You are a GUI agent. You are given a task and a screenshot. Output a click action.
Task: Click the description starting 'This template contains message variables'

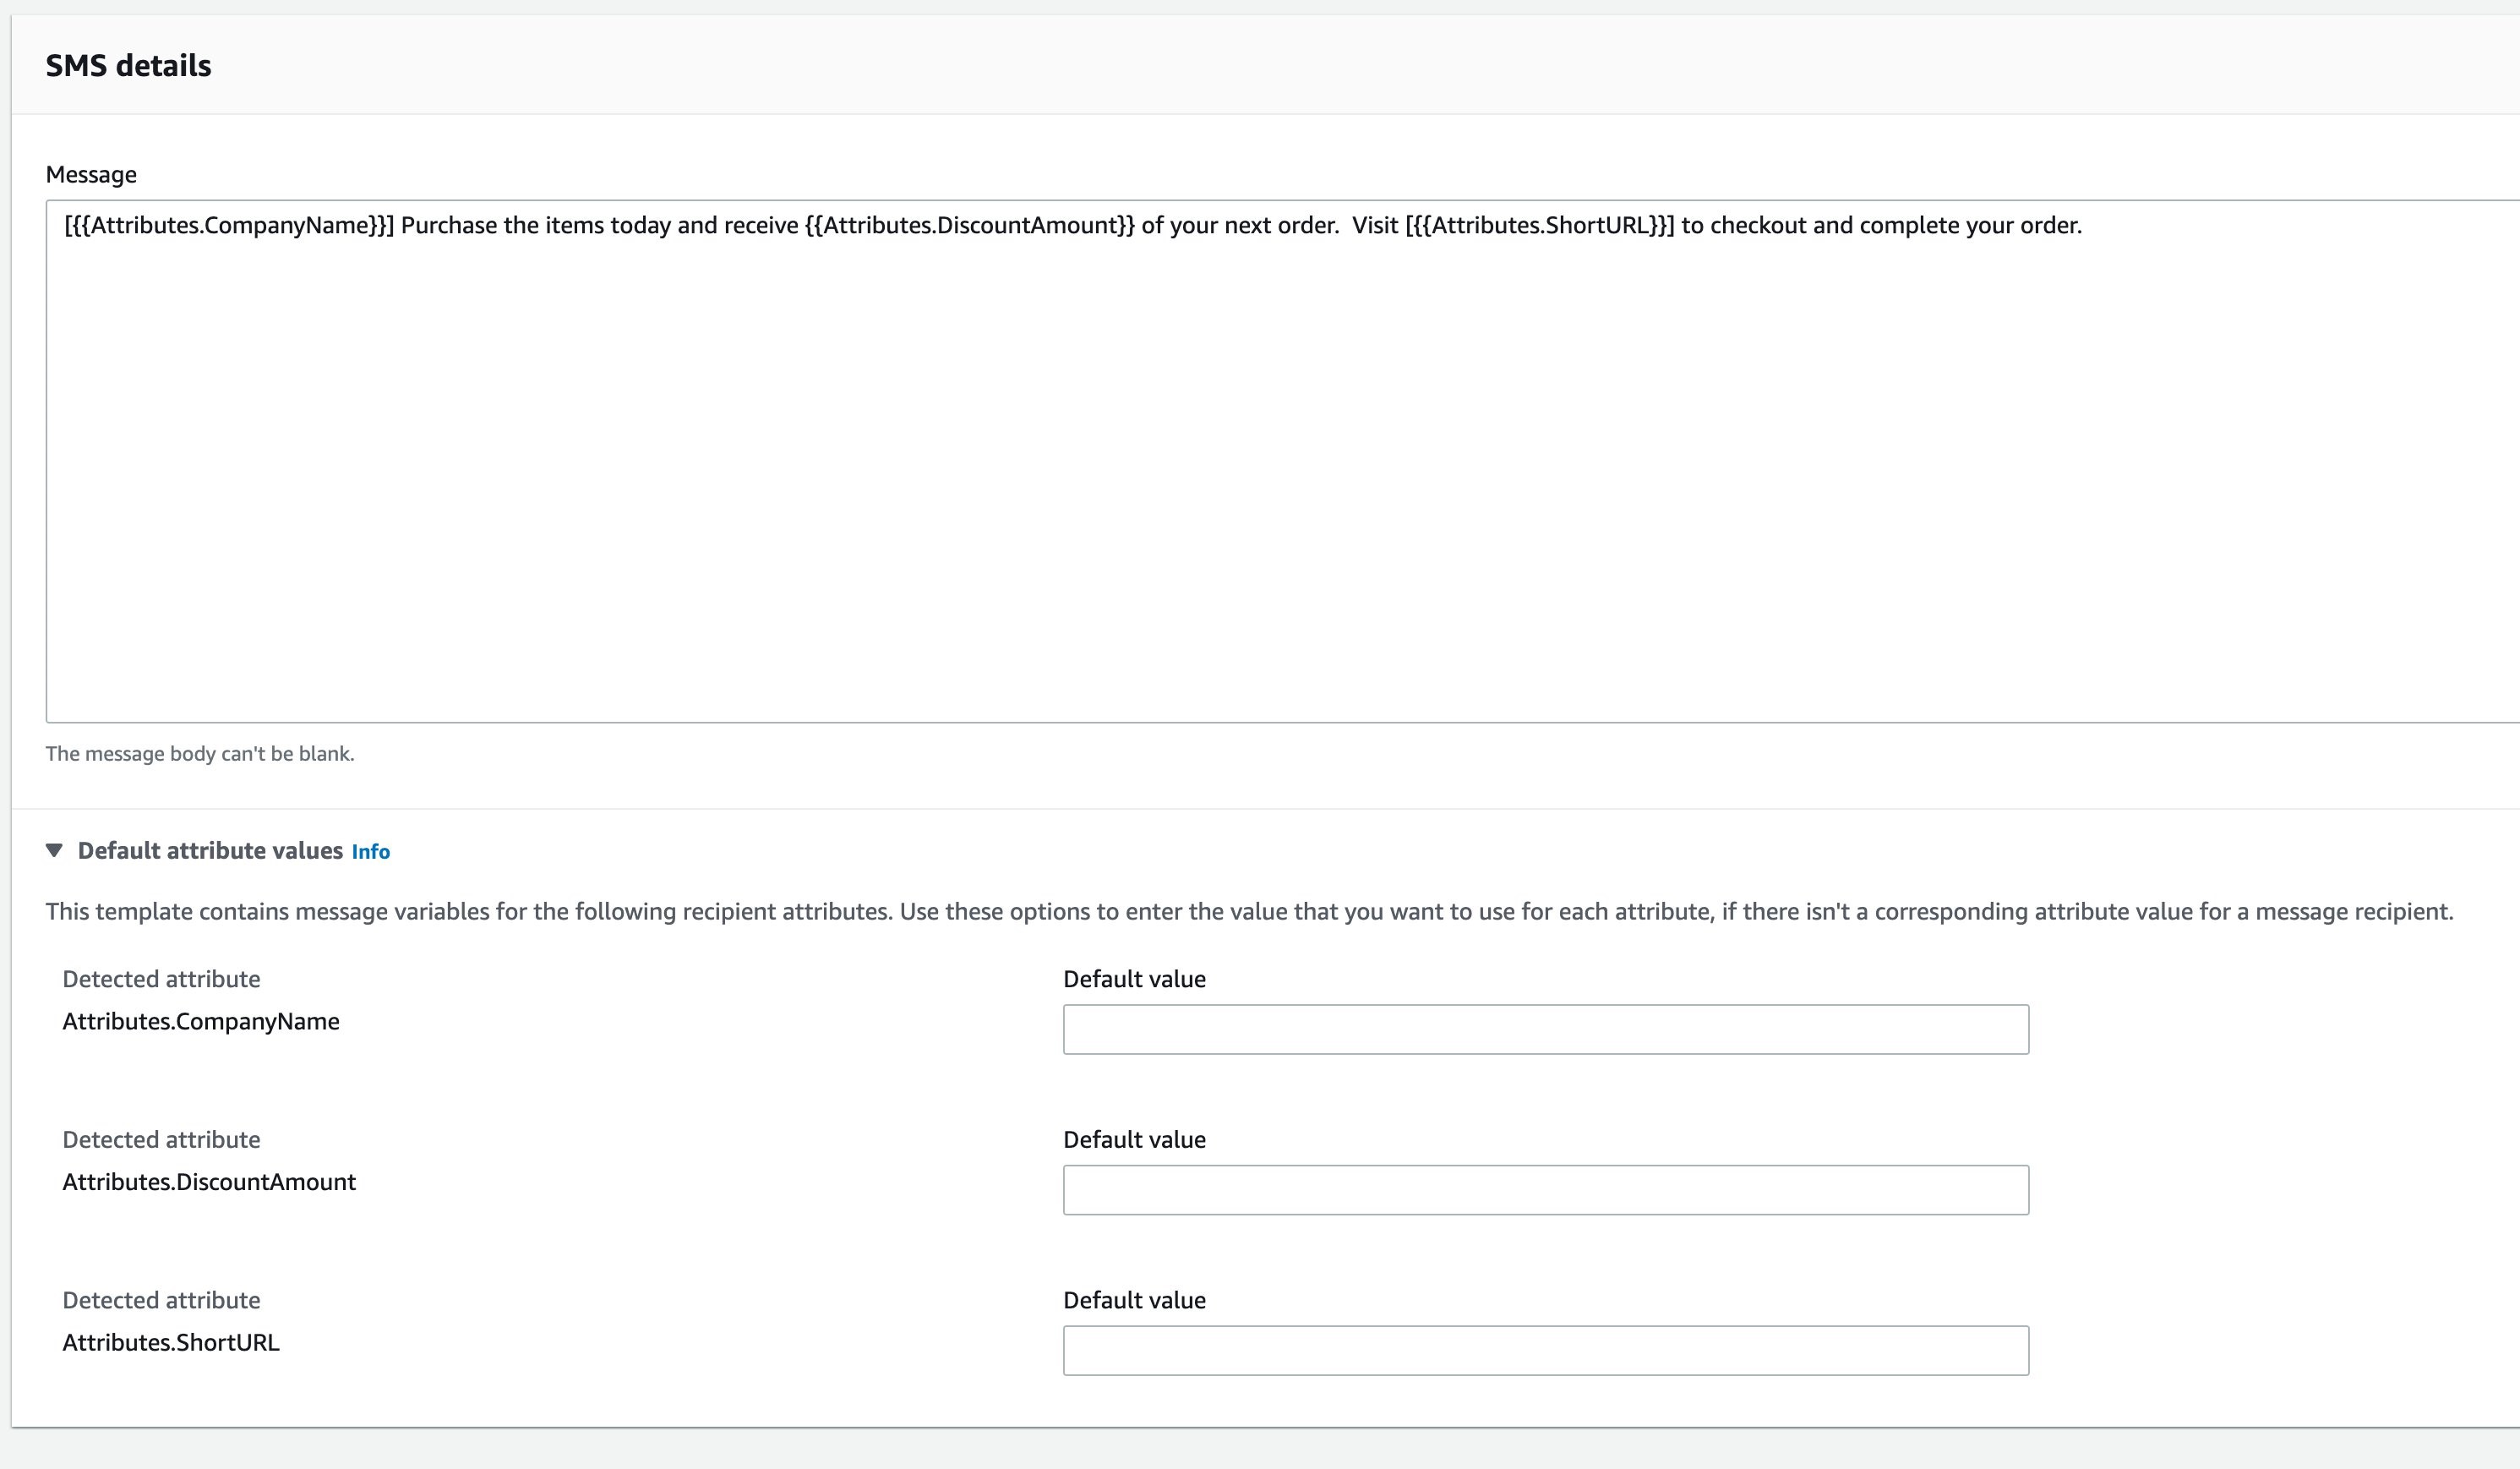point(1249,911)
